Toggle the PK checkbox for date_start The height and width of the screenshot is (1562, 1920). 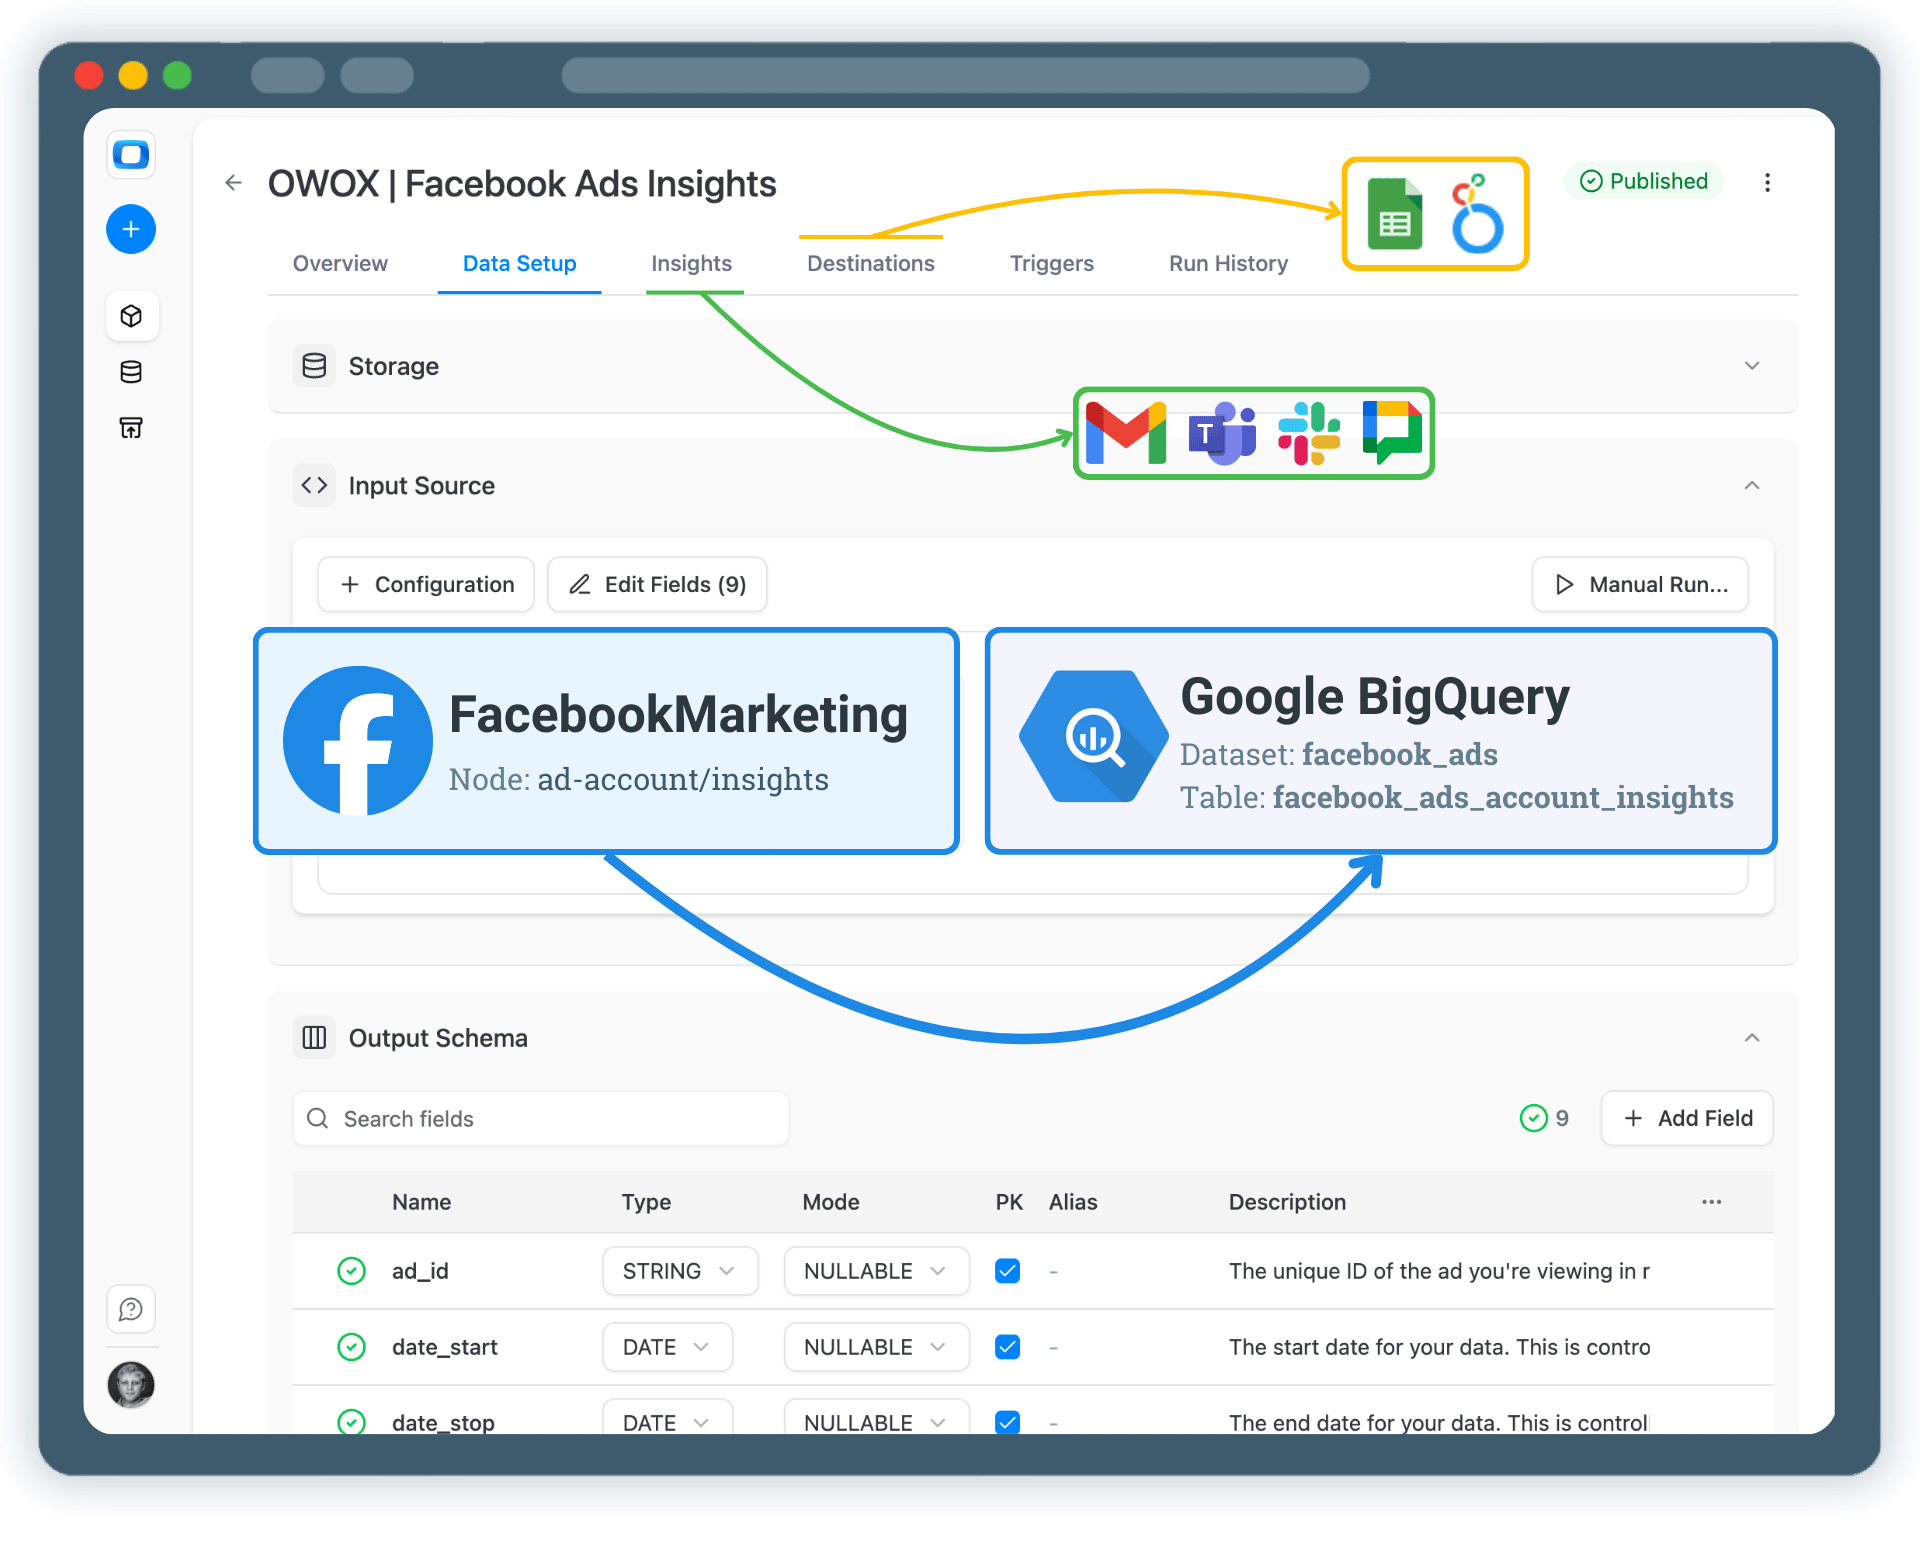point(1007,1347)
